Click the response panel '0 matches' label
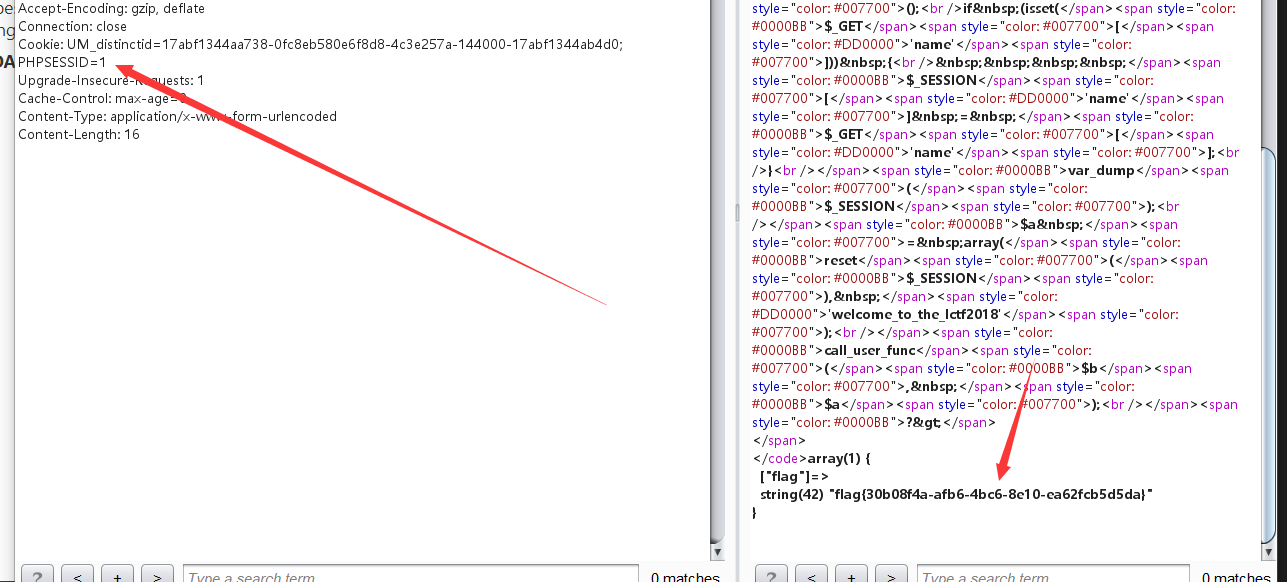This screenshot has height=582, width=1287. pyautogui.click(x=1236, y=576)
